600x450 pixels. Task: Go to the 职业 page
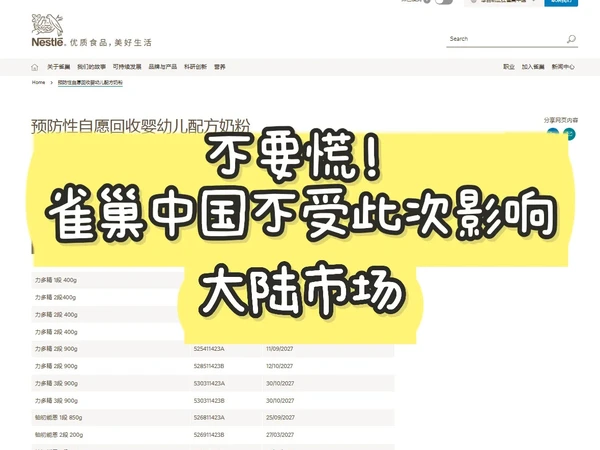[509, 67]
